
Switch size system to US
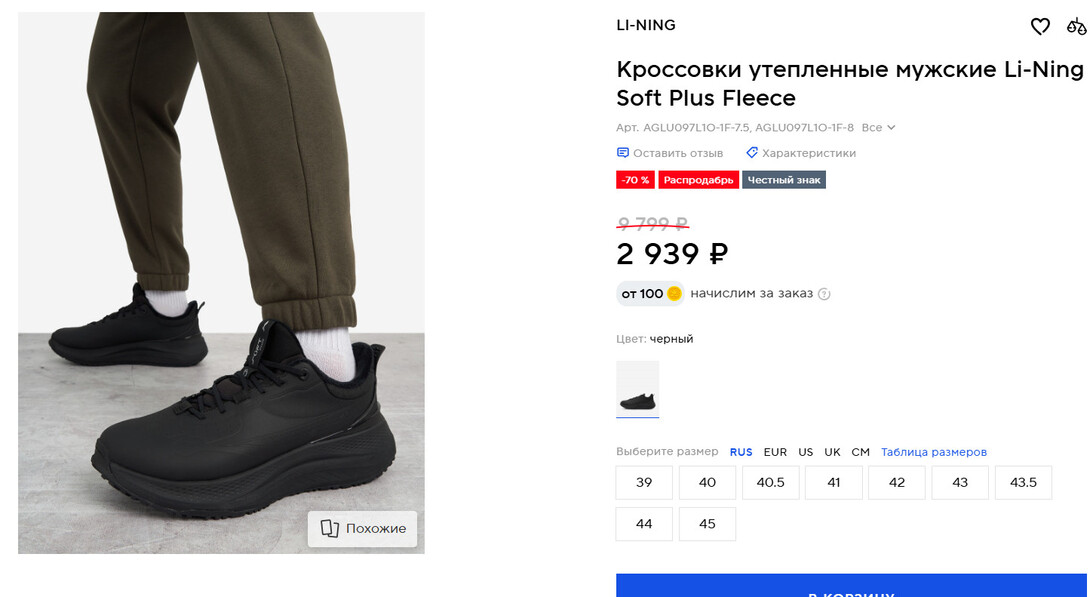point(805,452)
